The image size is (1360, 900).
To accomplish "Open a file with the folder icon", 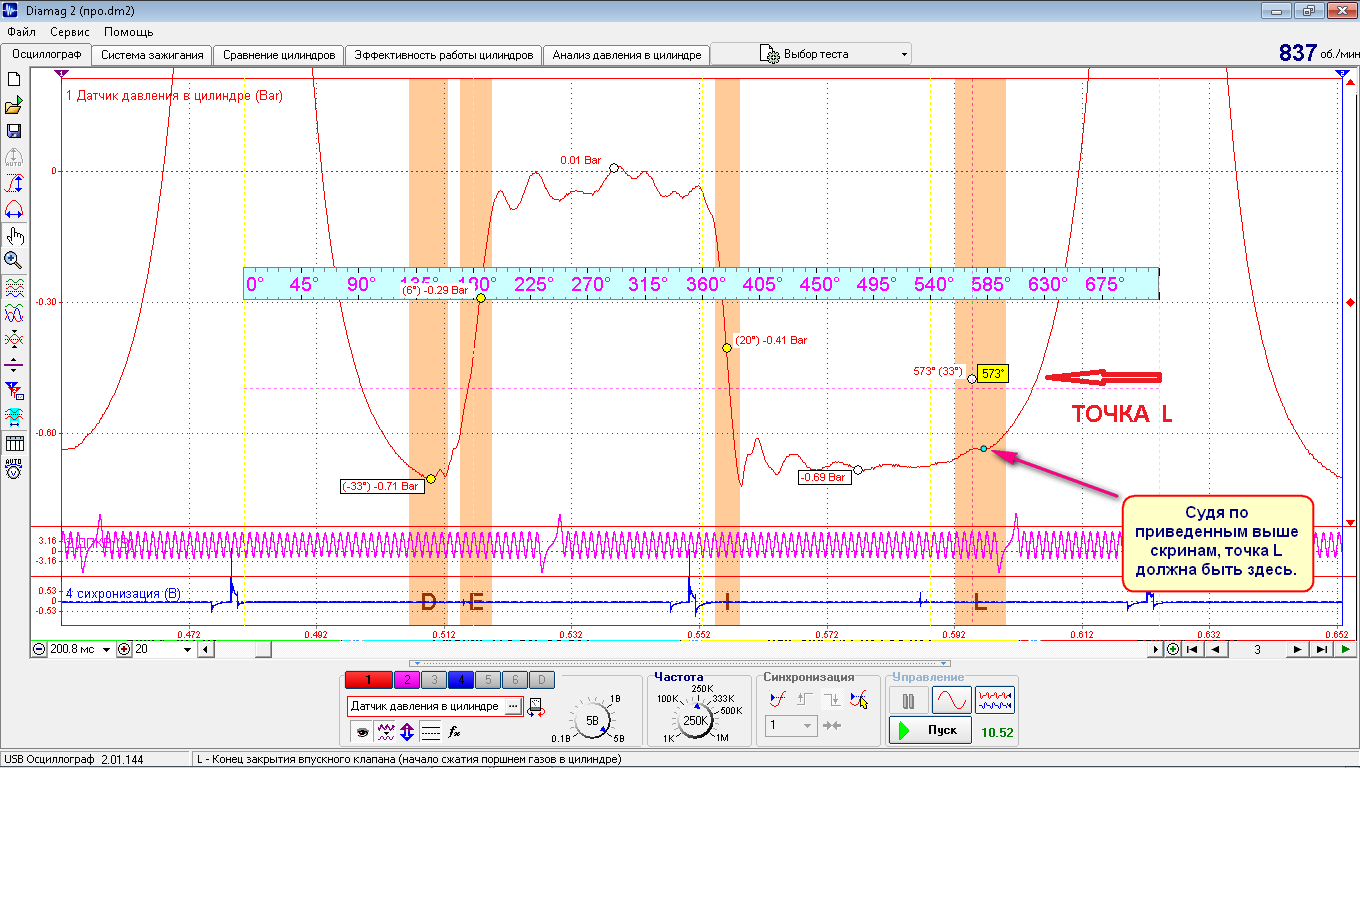I will 14,105.
